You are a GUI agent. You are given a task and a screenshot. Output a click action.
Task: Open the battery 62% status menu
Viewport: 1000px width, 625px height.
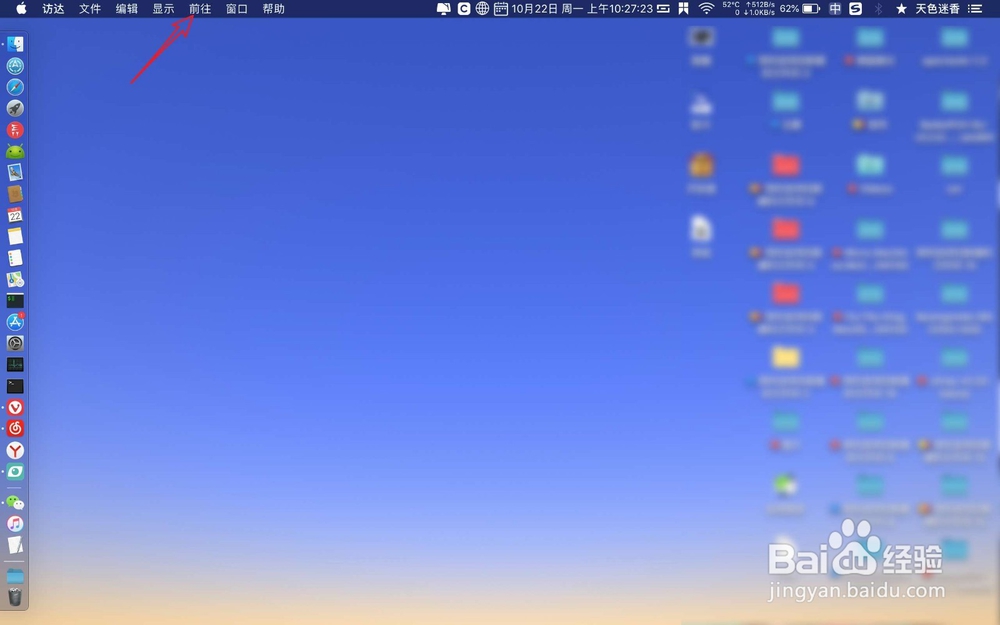788,9
